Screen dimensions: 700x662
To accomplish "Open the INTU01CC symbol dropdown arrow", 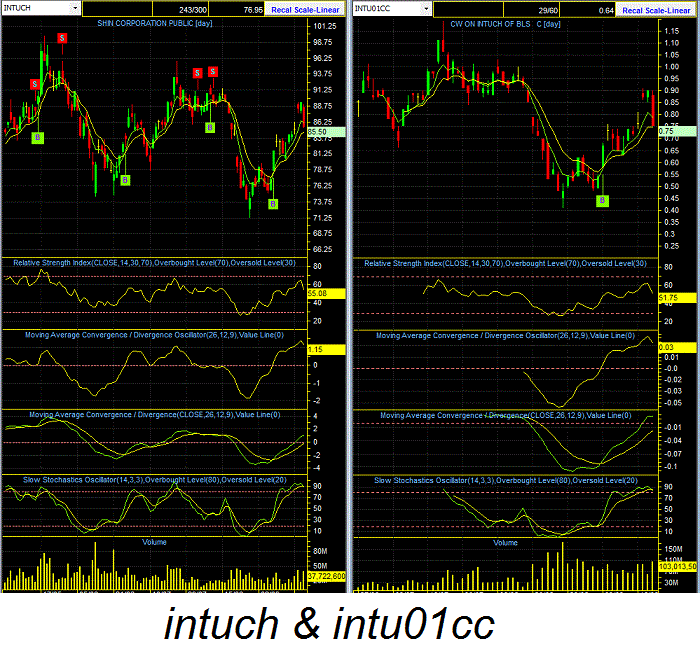I will (426, 8).
